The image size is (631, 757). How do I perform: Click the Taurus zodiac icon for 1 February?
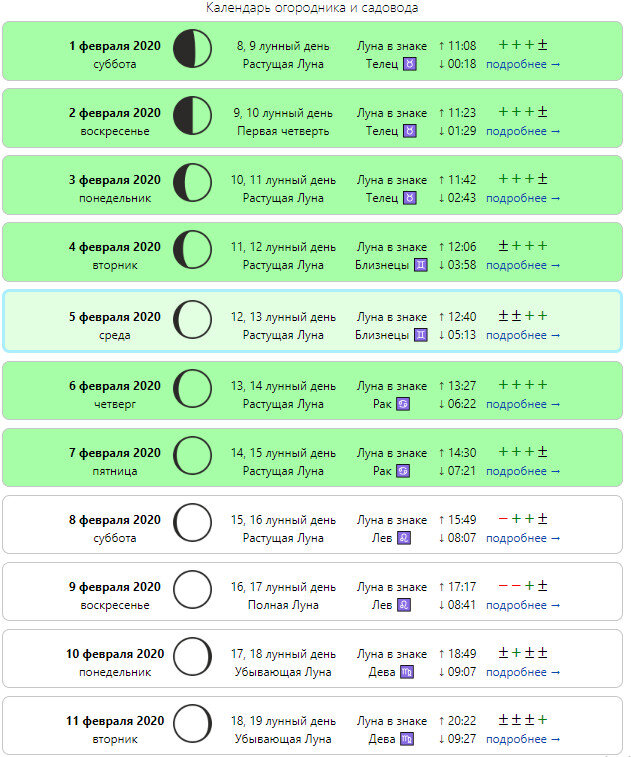410,64
